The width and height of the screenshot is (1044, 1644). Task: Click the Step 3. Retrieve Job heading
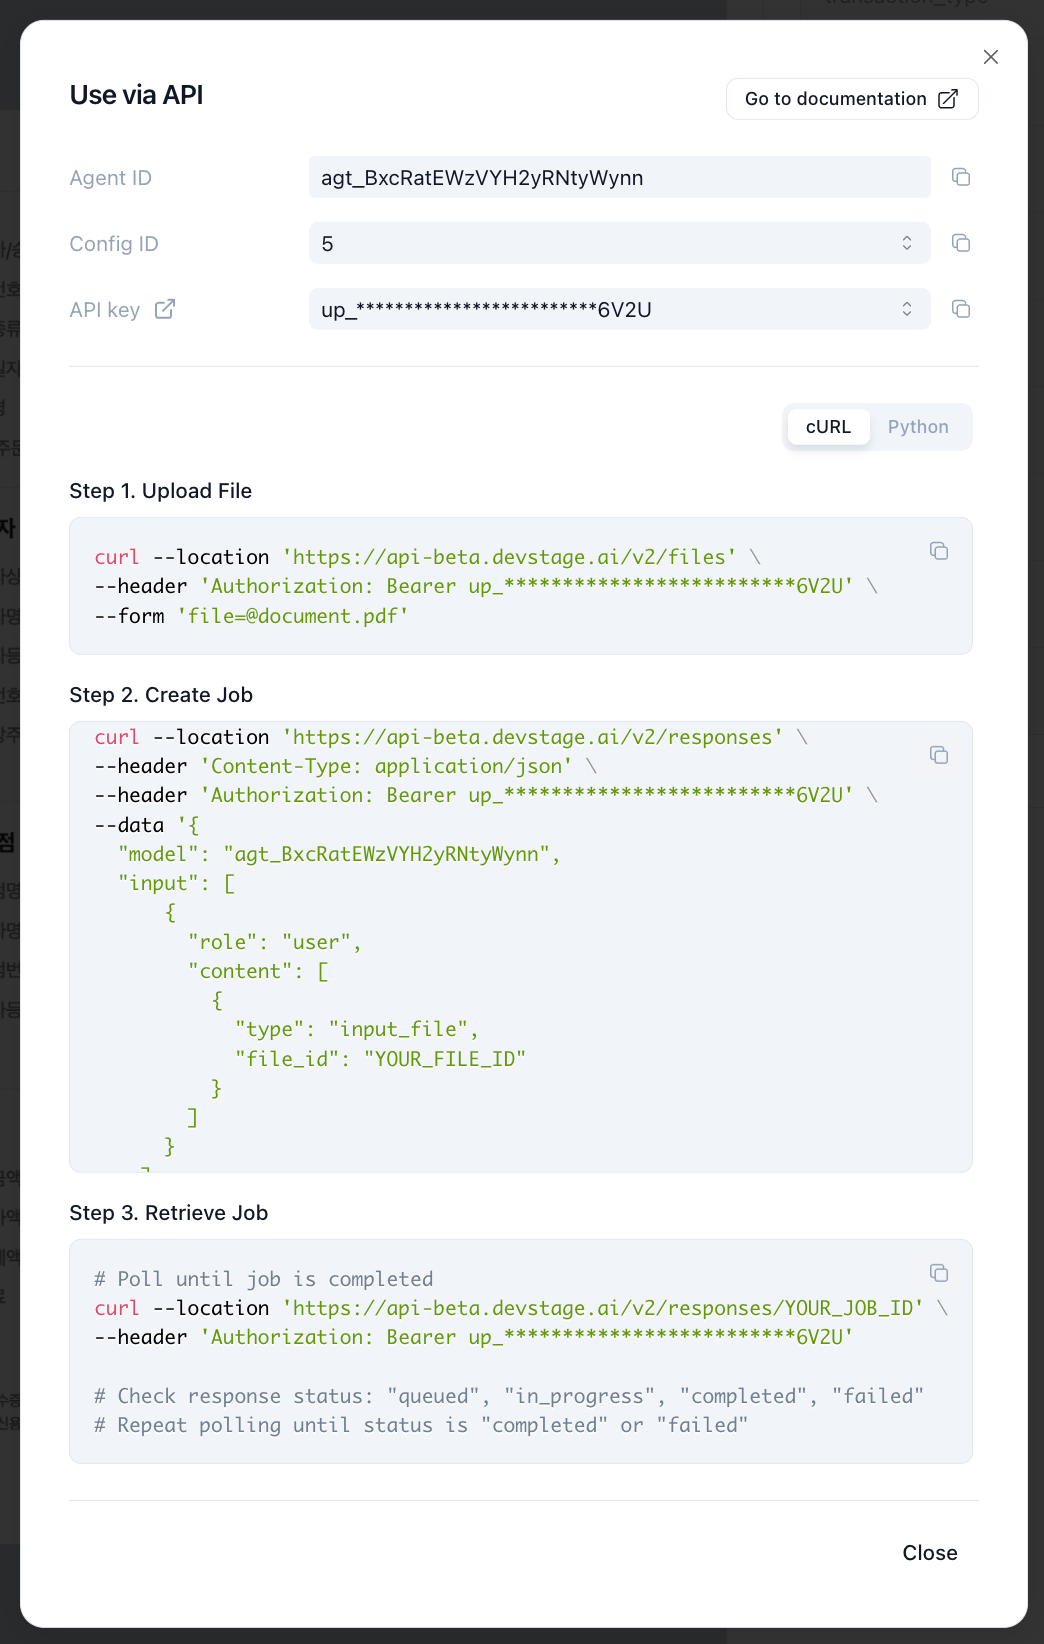point(169,1213)
